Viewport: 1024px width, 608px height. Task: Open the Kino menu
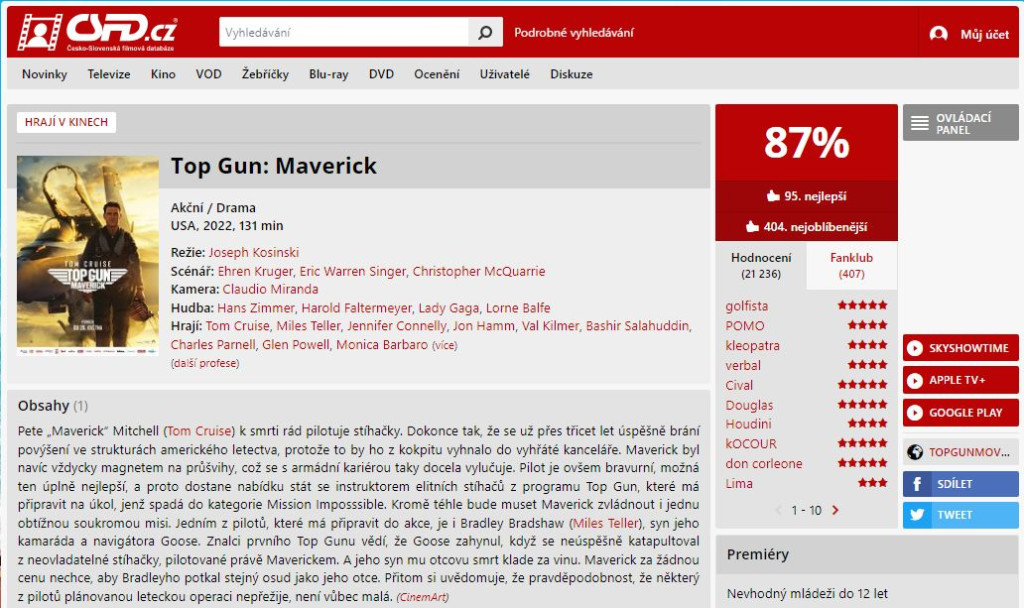(x=163, y=74)
